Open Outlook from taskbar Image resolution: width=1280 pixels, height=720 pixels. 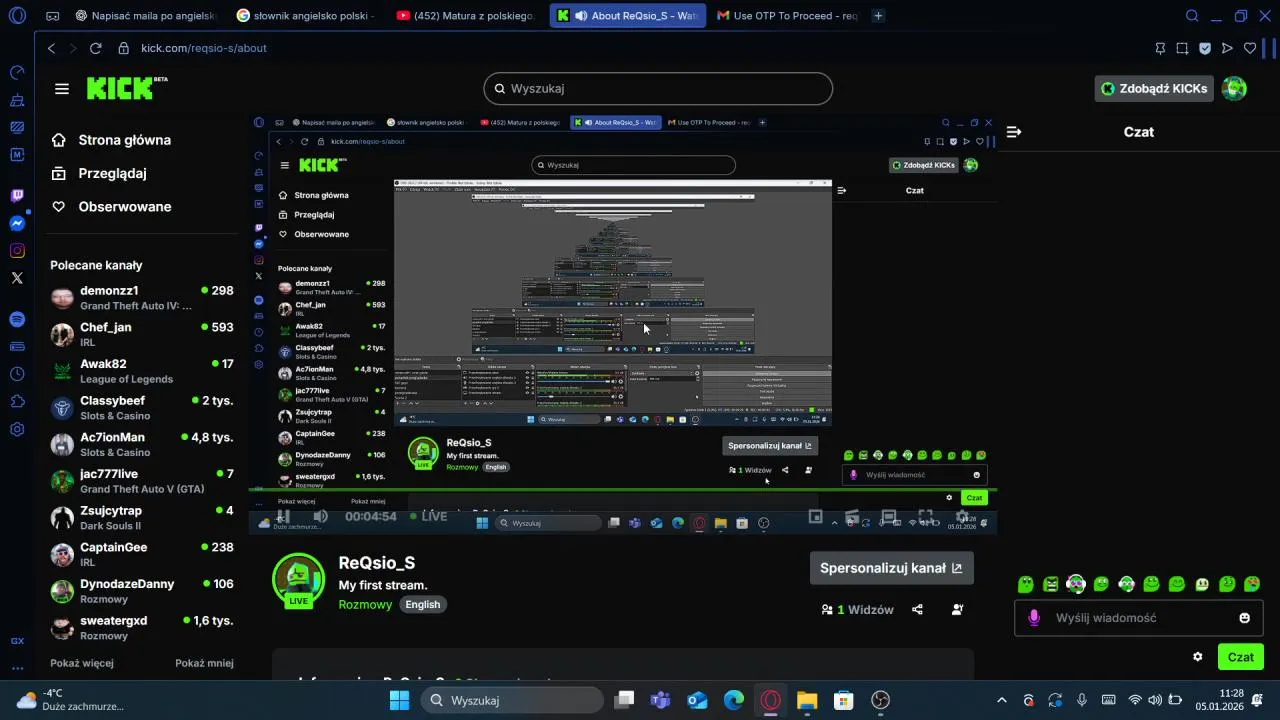698,700
